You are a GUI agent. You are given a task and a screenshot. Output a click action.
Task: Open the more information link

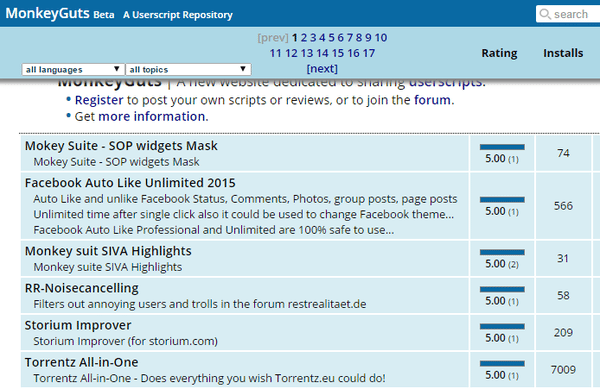pos(152,117)
